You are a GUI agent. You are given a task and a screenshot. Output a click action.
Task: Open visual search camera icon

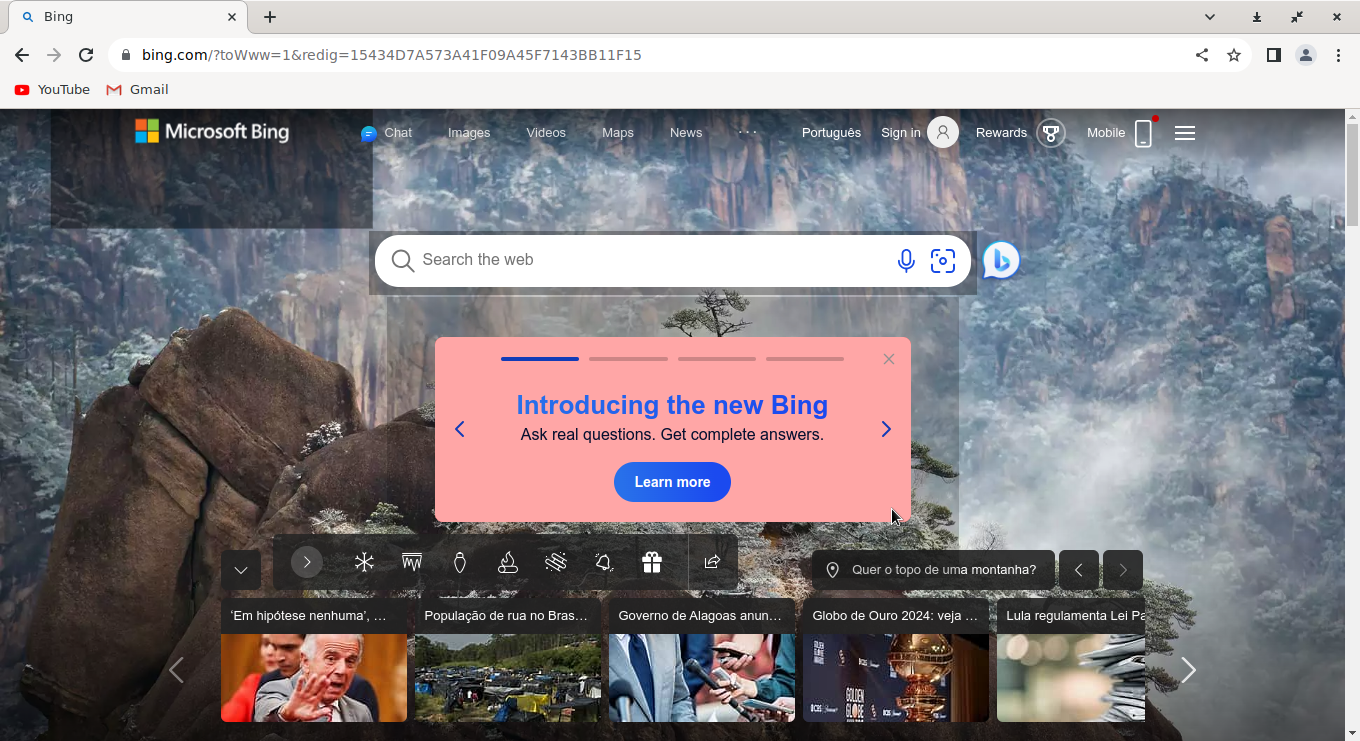943,261
